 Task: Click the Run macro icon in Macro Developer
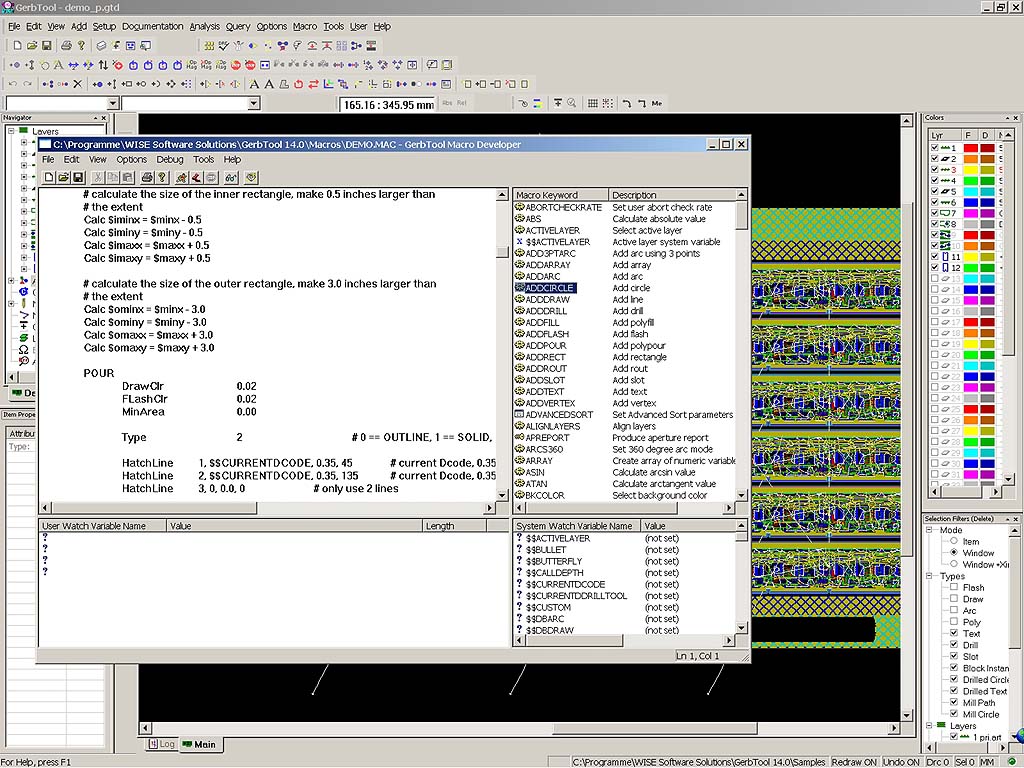[x=181, y=178]
